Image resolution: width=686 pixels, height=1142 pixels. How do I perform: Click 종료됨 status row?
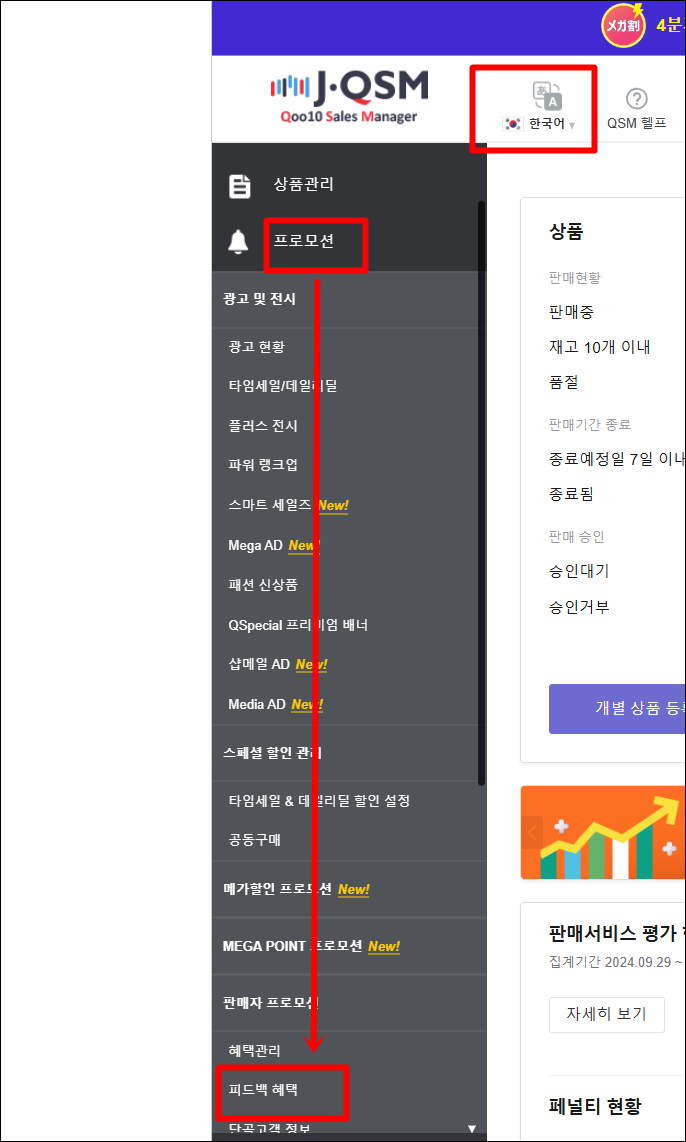click(x=571, y=494)
